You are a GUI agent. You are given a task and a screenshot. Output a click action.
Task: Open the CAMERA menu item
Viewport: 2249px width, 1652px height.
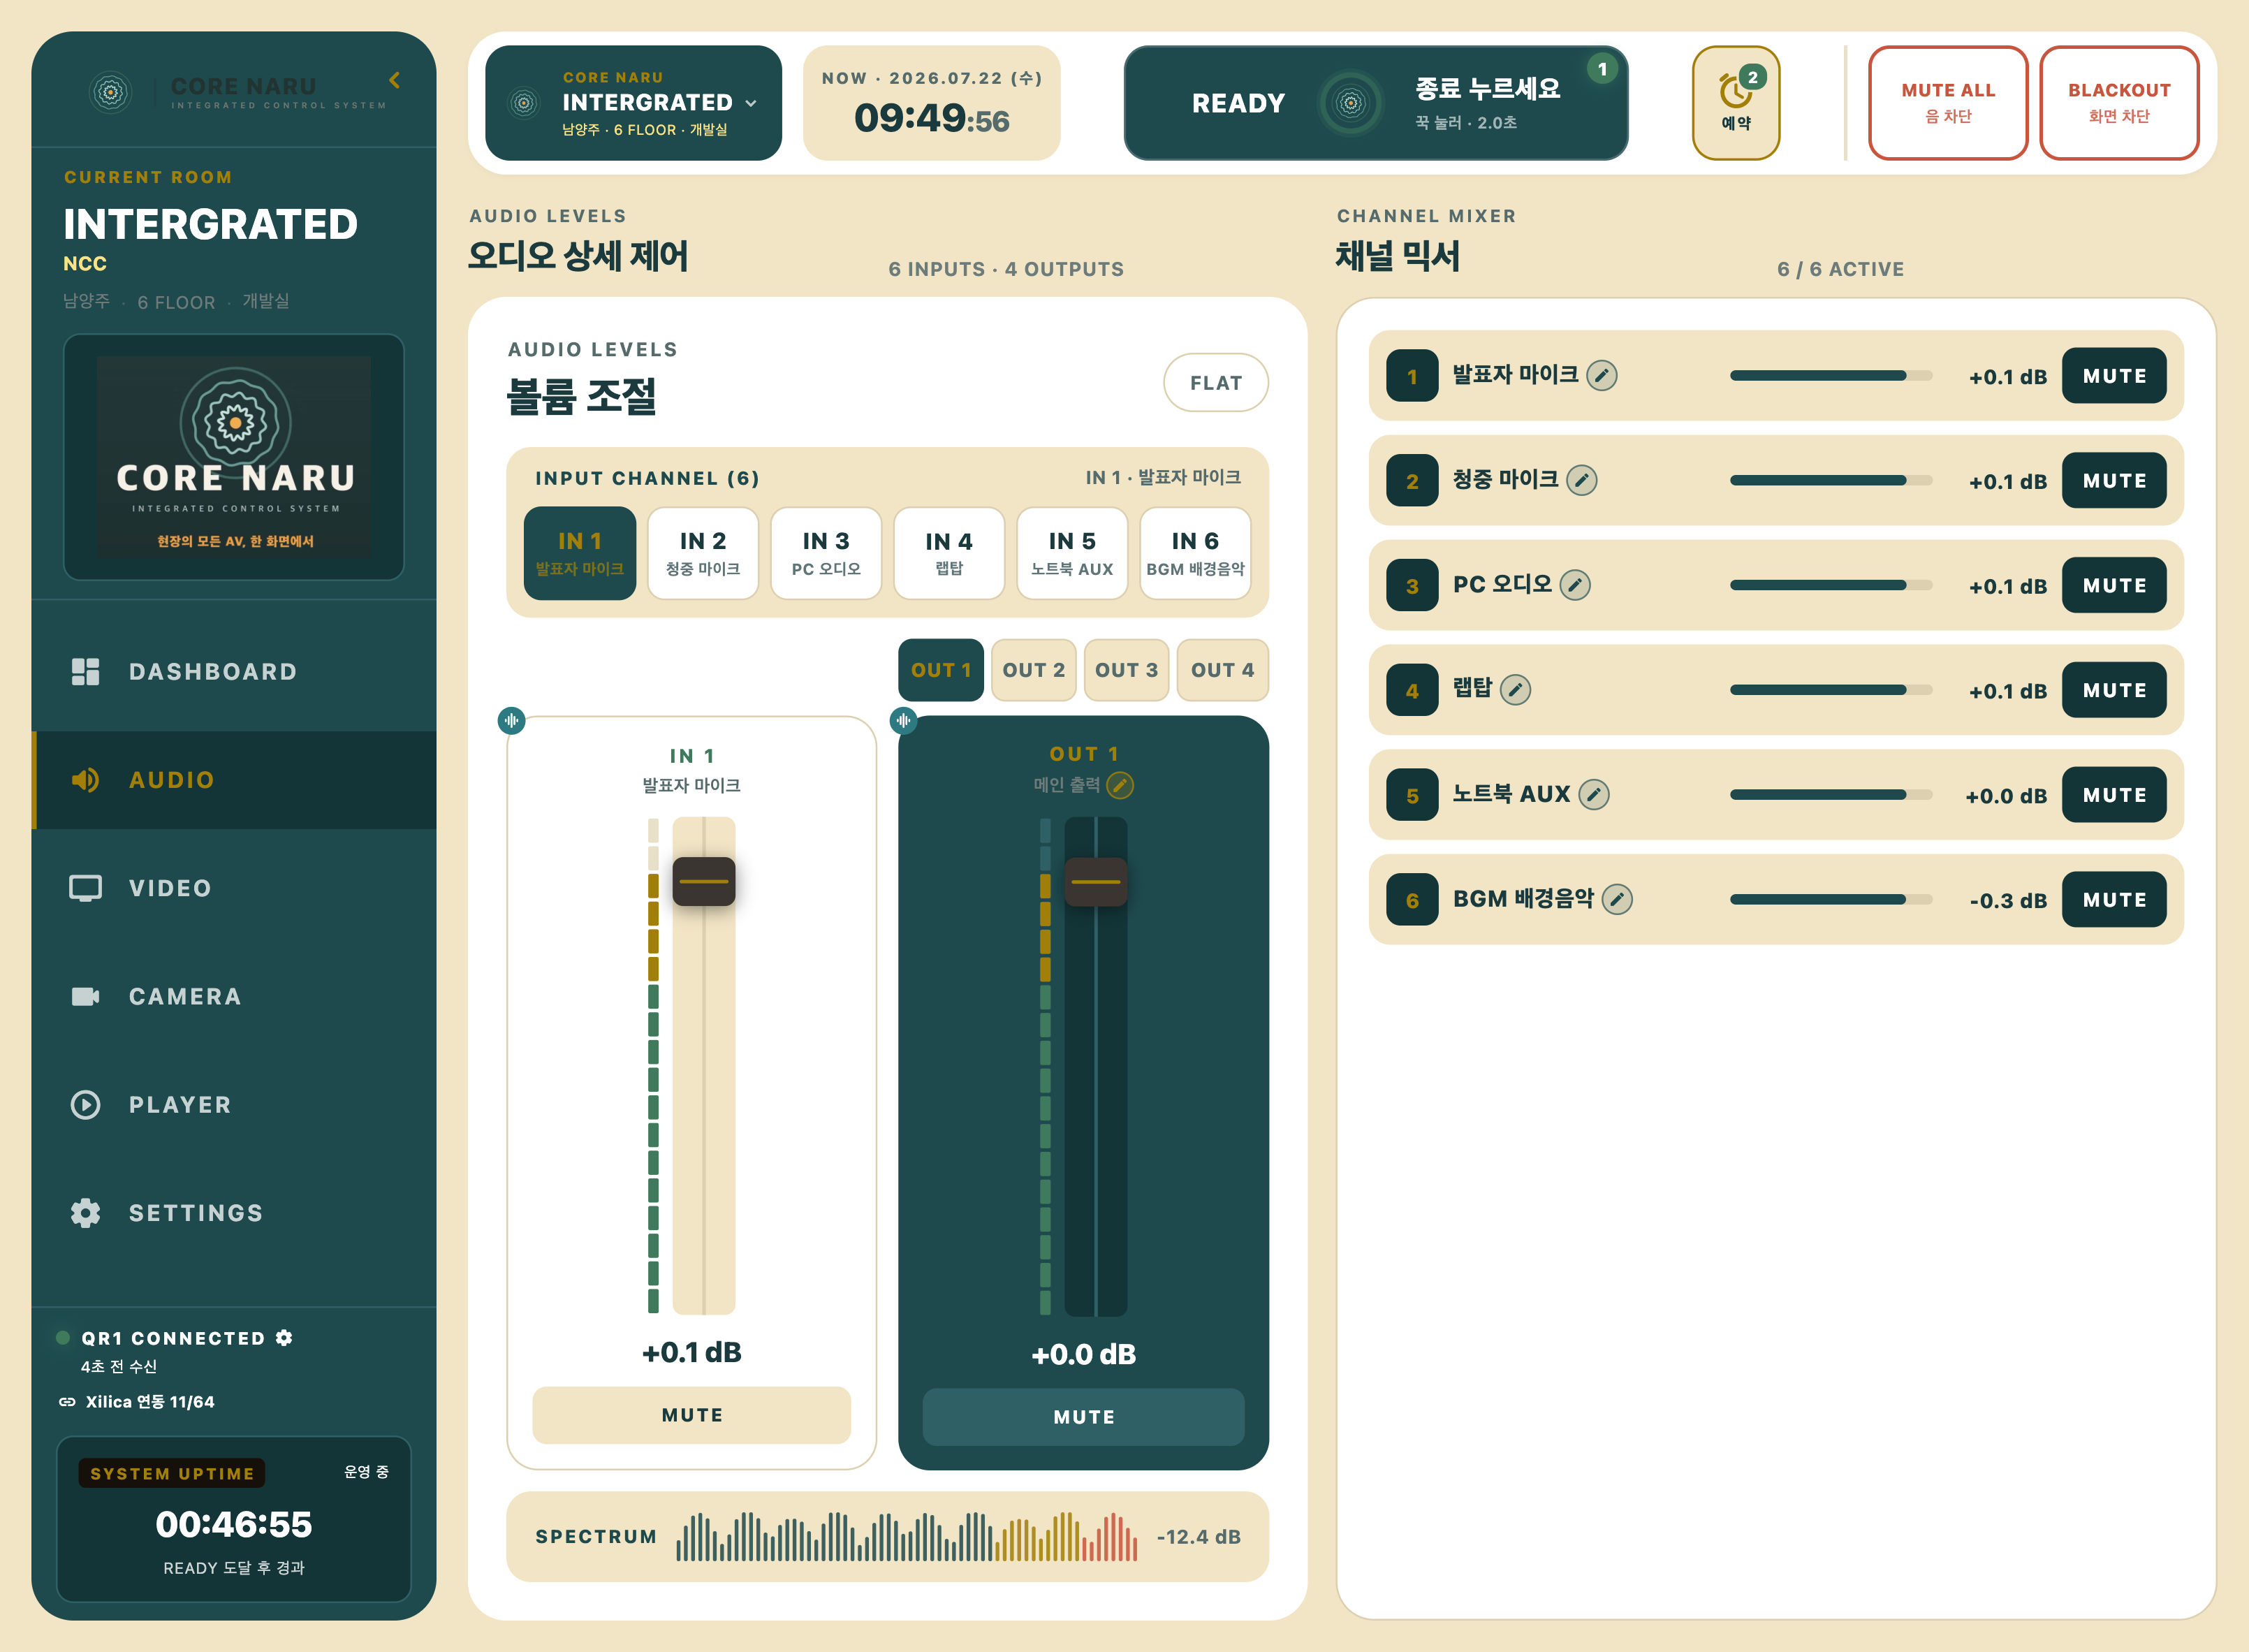tap(234, 997)
